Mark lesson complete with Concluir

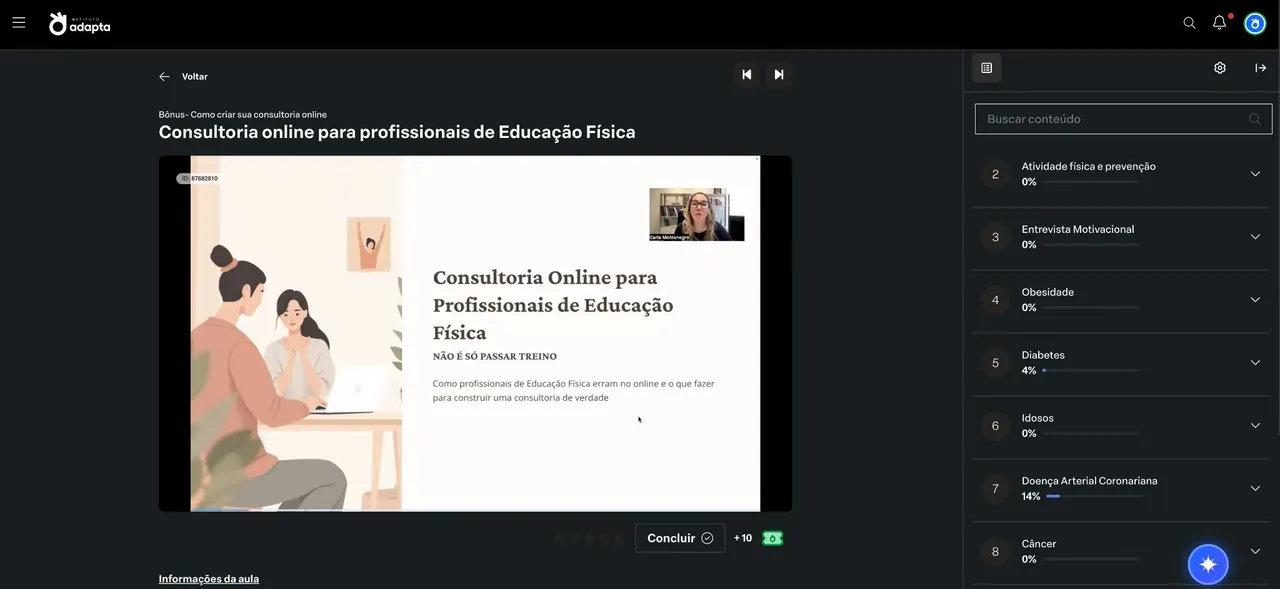coord(680,538)
